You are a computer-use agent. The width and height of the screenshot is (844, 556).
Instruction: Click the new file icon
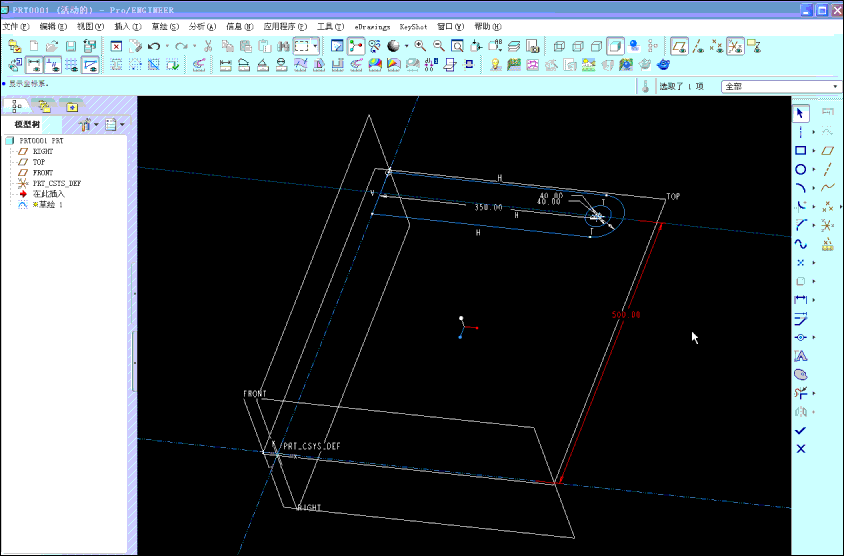pyautogui.click(x=33, y=46)
